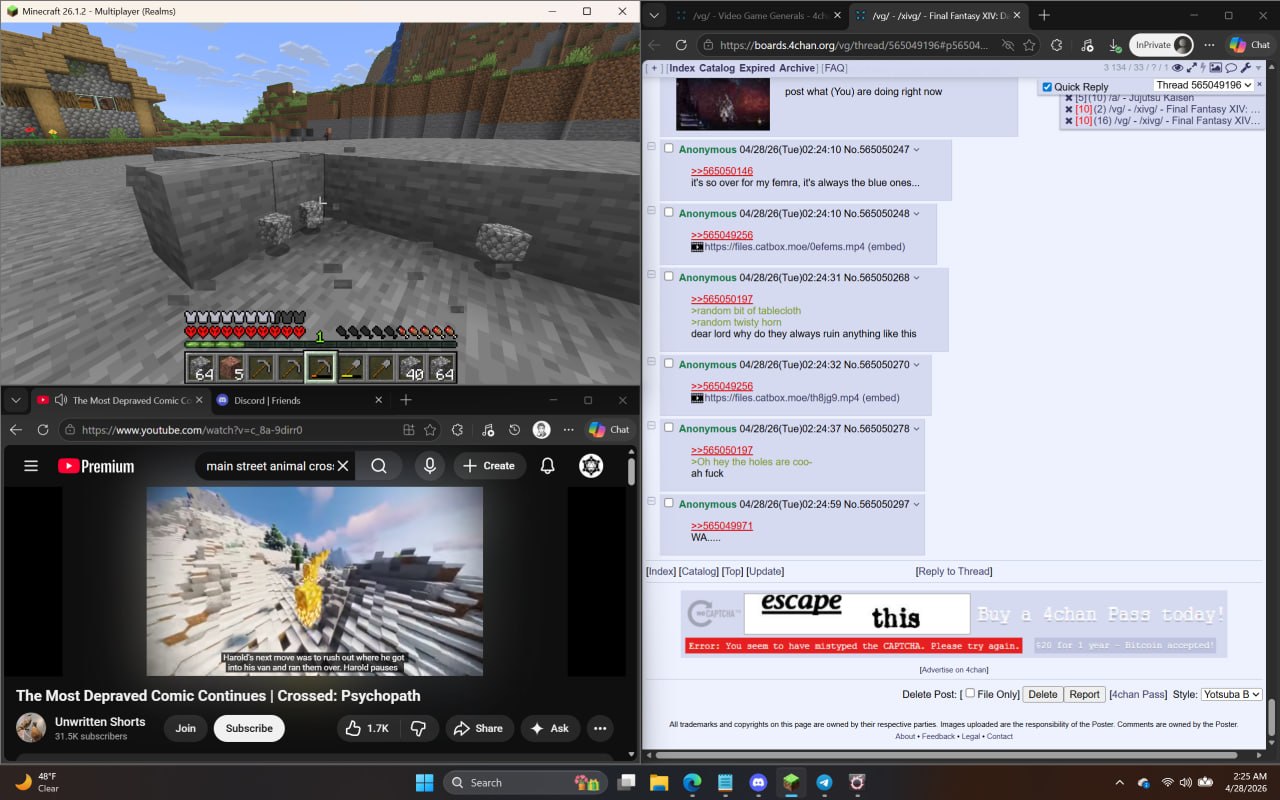Refresh the YouTube browser page

click(43, 430)
